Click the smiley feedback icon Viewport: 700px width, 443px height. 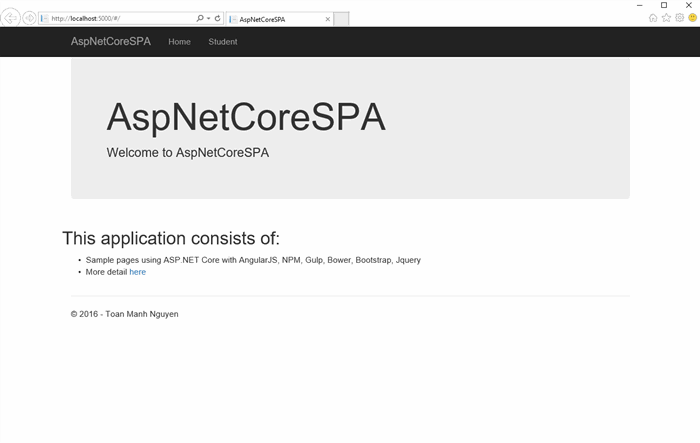point(692,18)
